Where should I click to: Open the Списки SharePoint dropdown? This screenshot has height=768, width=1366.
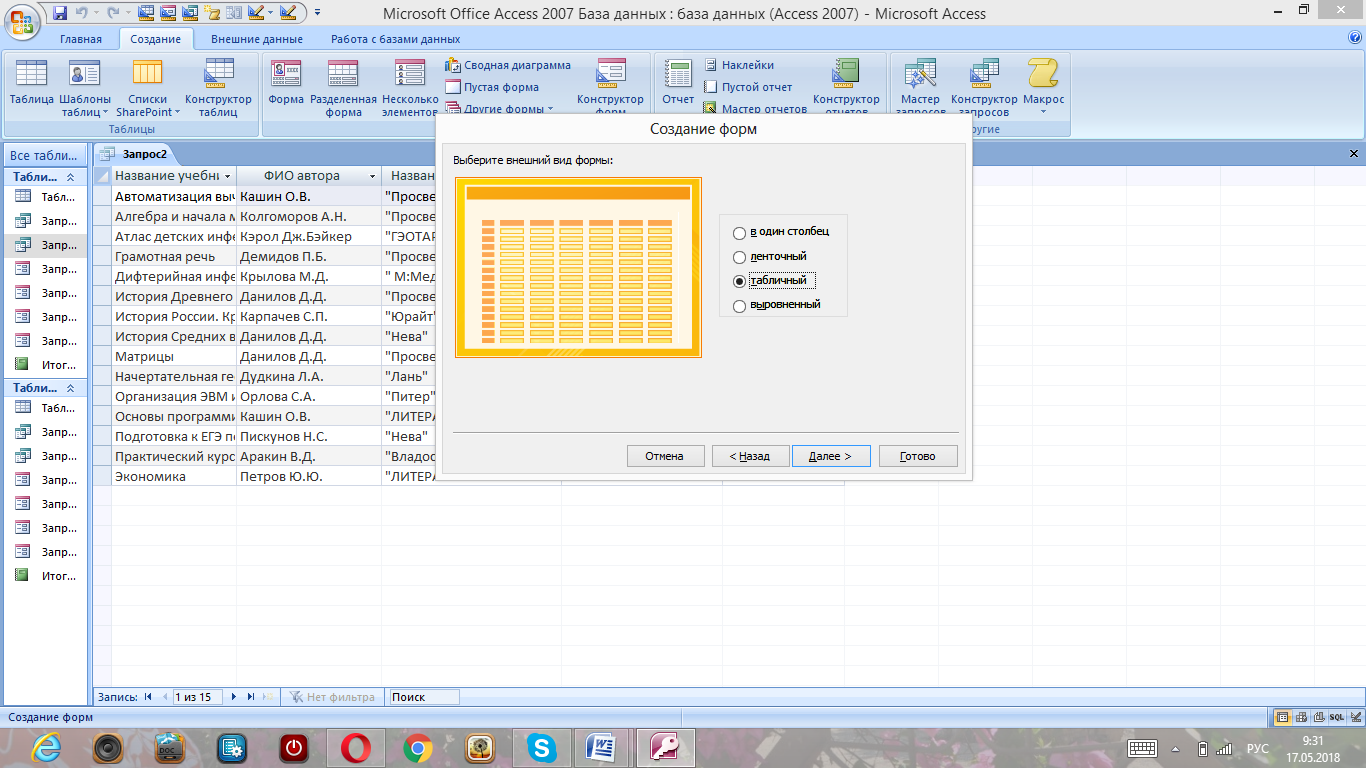[x=148, y=88]
